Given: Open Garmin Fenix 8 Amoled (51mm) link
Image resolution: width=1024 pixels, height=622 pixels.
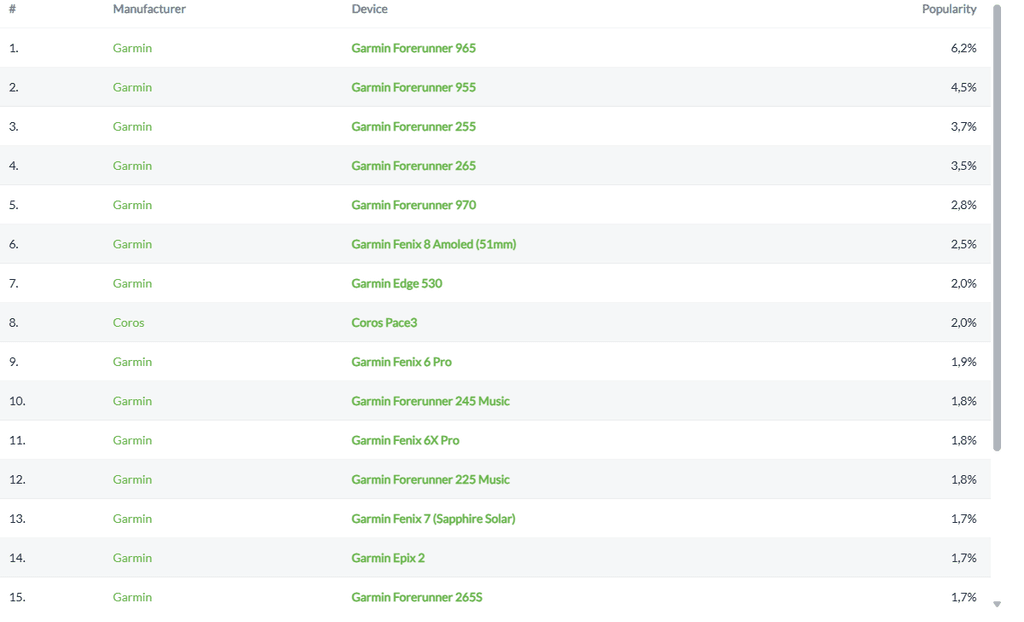Looking at the screenshot, I should coord(434,244).
